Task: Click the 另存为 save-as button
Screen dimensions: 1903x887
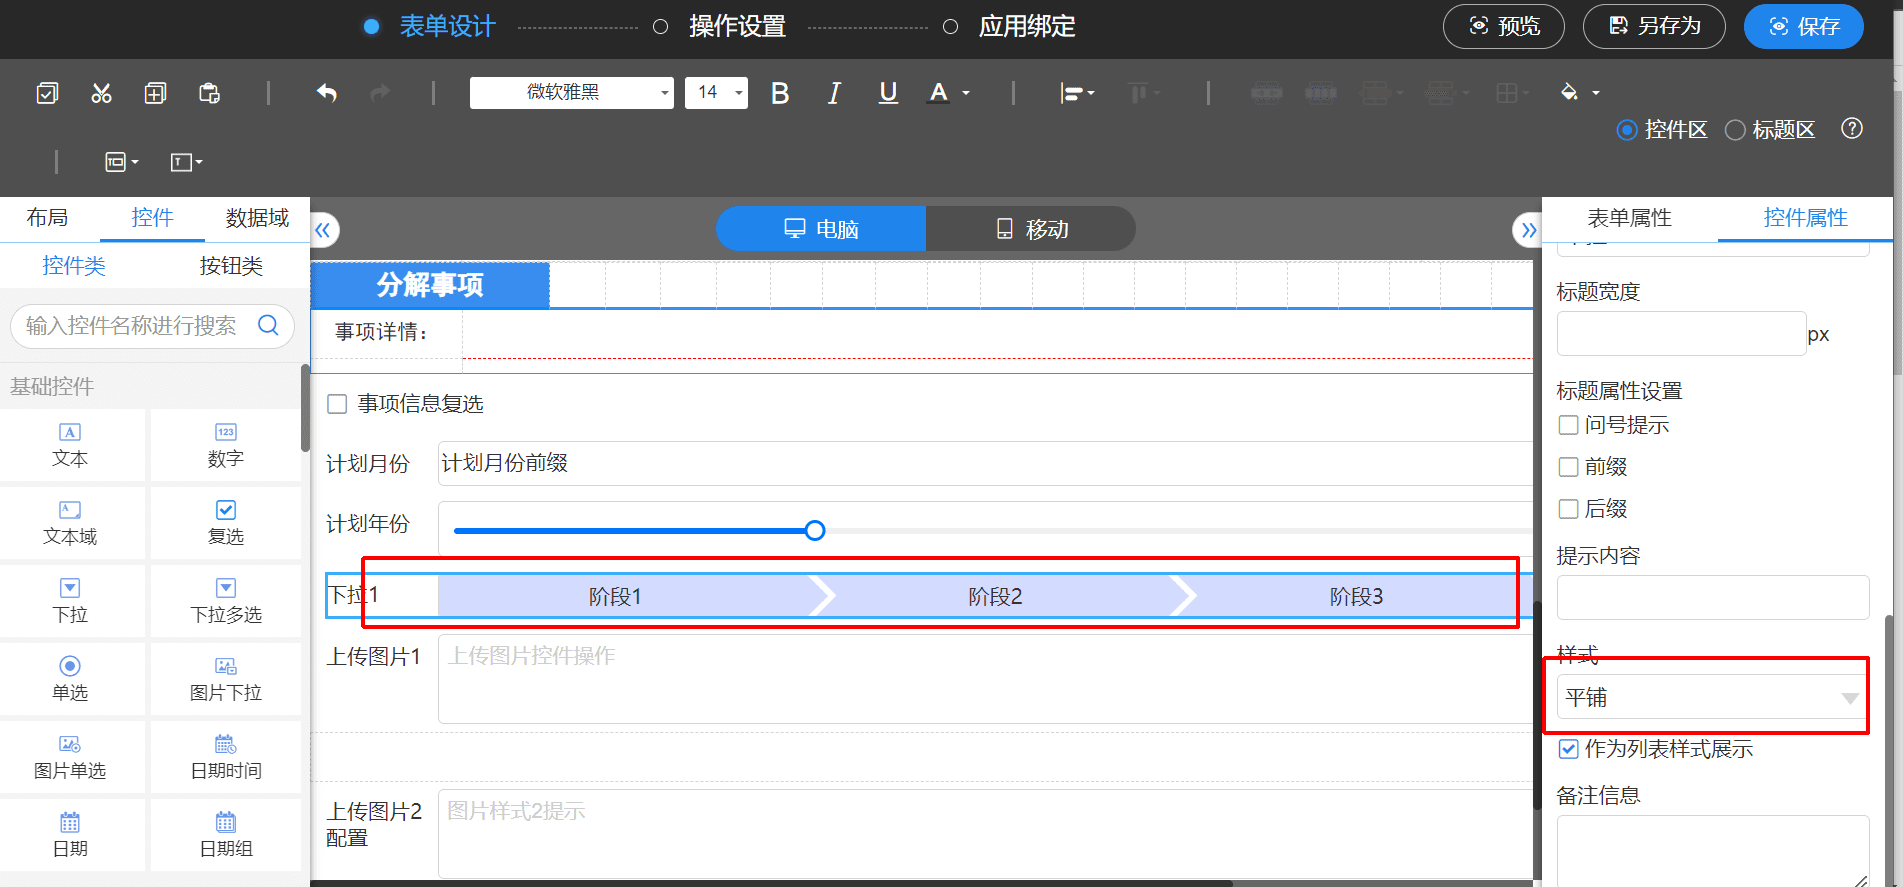Action: [1654, 26]
